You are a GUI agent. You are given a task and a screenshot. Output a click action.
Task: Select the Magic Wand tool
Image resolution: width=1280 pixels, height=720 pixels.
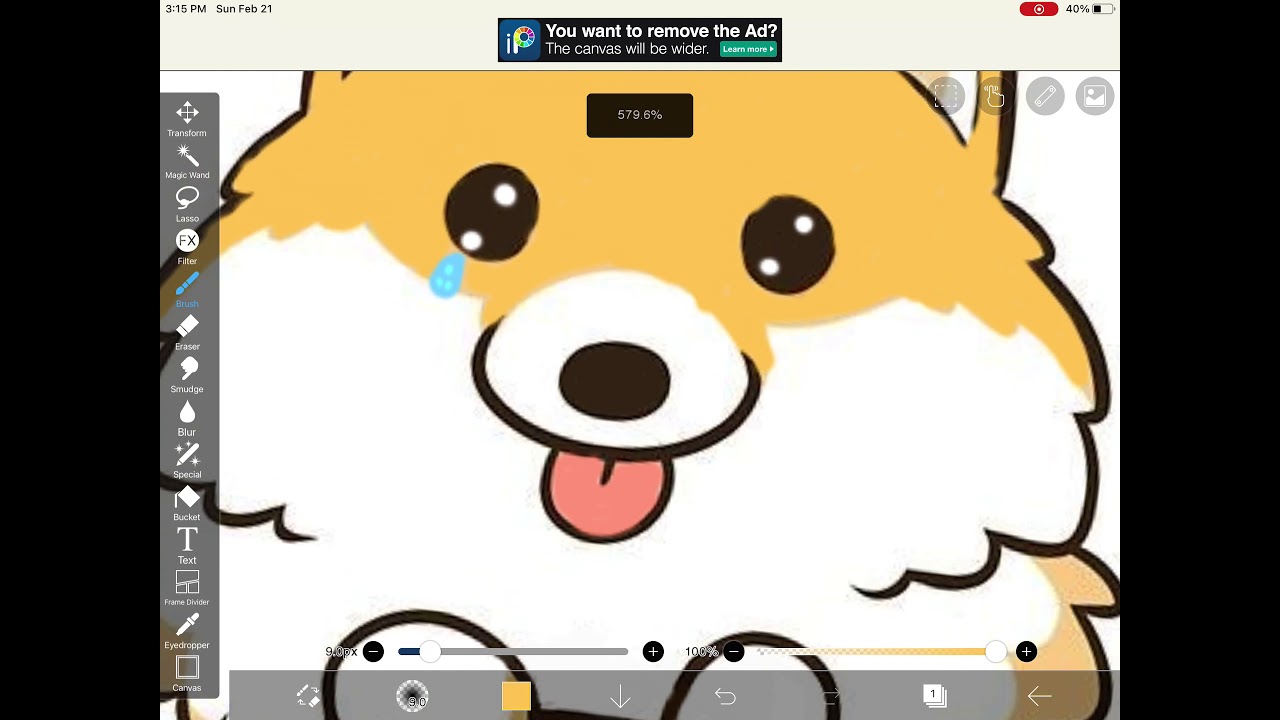click(x=187, y=162)
